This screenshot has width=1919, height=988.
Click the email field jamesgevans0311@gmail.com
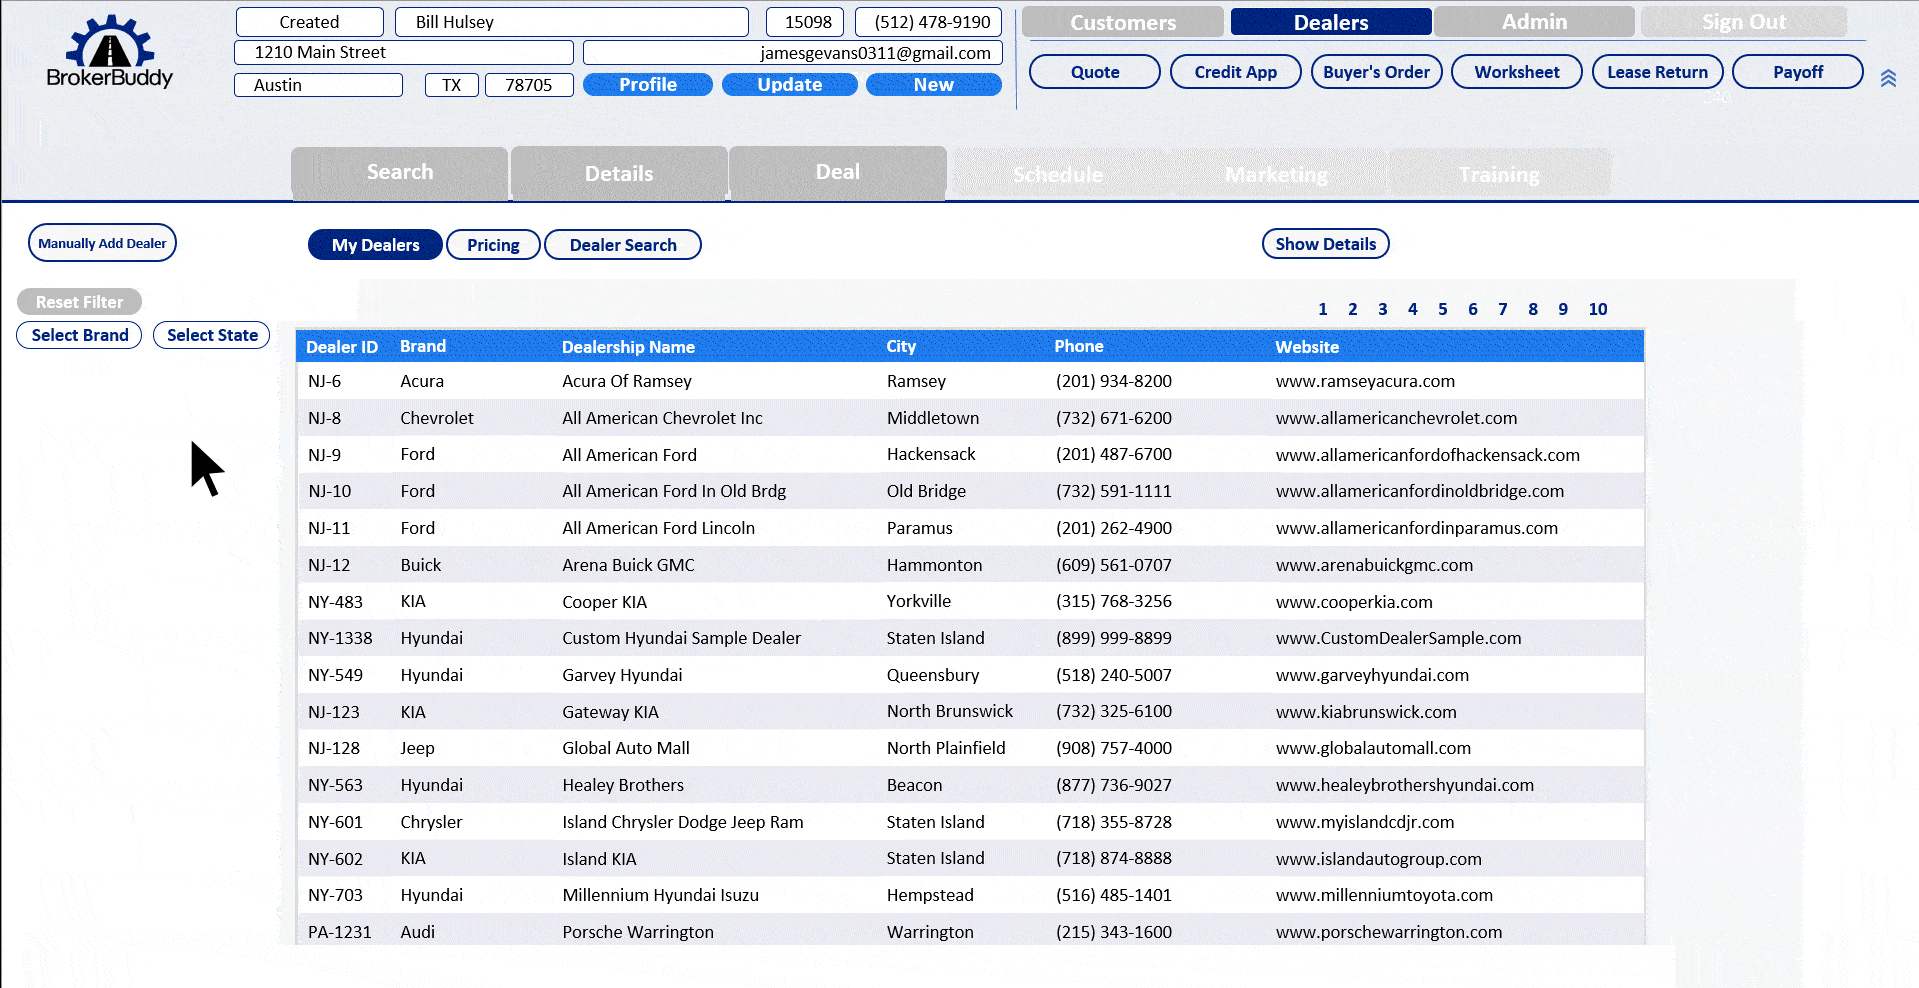pyautogui.click(x=793, y=53)
